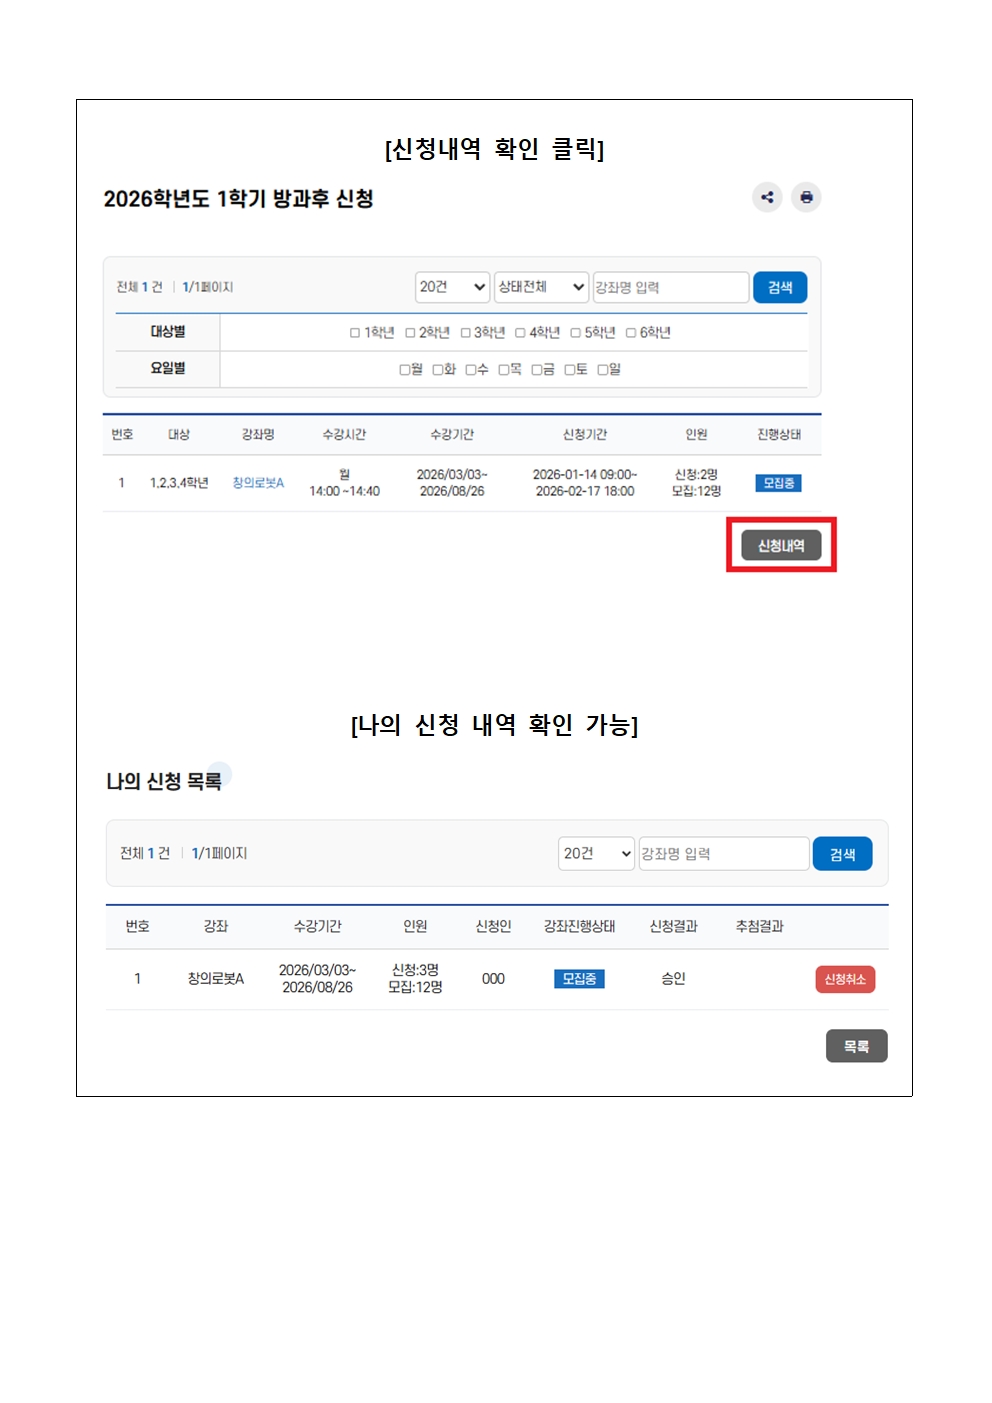Viewport: 992px width, 1403px height.
Task: Toggle the 금 weekday checkbox
Action: tap(537, 370)
